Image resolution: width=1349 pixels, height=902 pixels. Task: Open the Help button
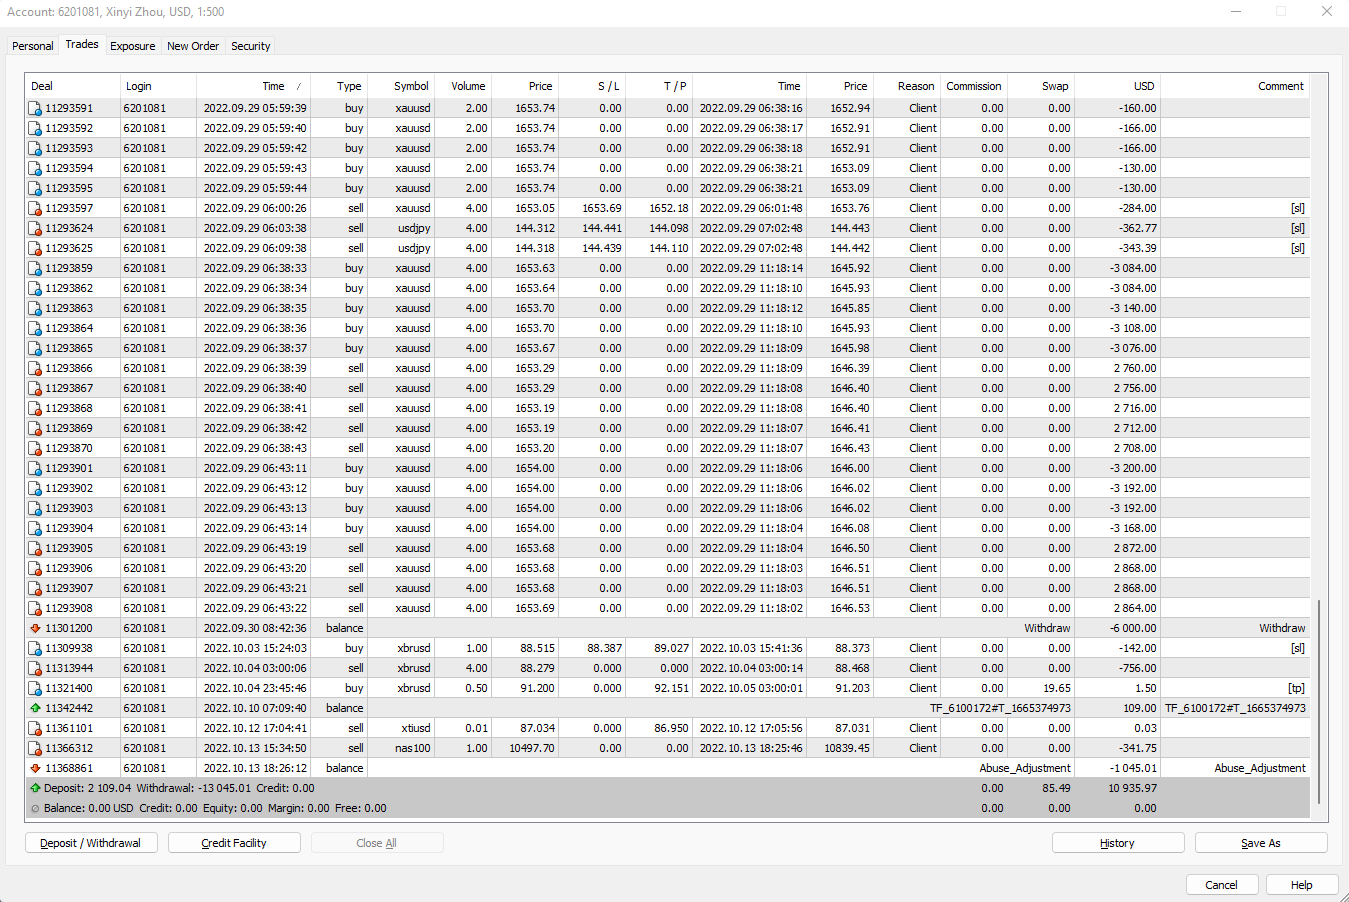[1302, 885]
